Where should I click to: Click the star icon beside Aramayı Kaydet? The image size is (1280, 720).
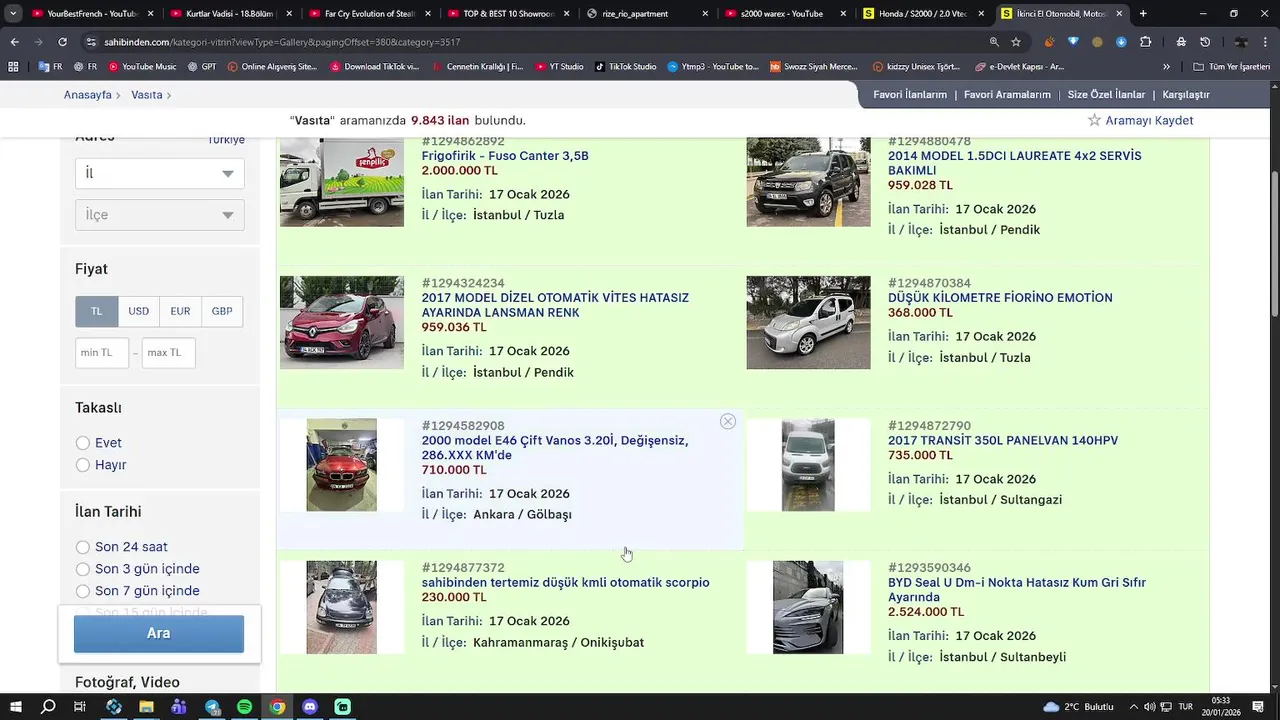click(1094, 120)
